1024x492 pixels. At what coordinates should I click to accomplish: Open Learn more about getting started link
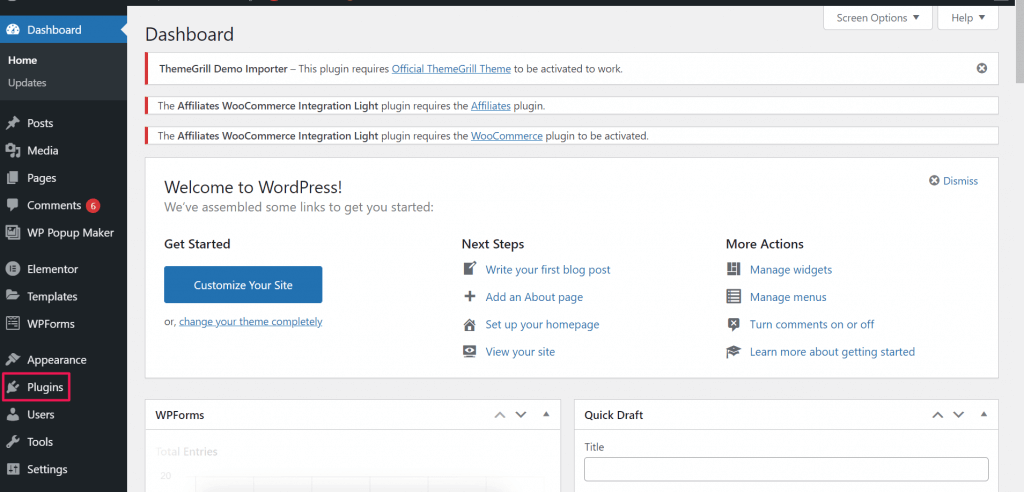click(832, 352)
